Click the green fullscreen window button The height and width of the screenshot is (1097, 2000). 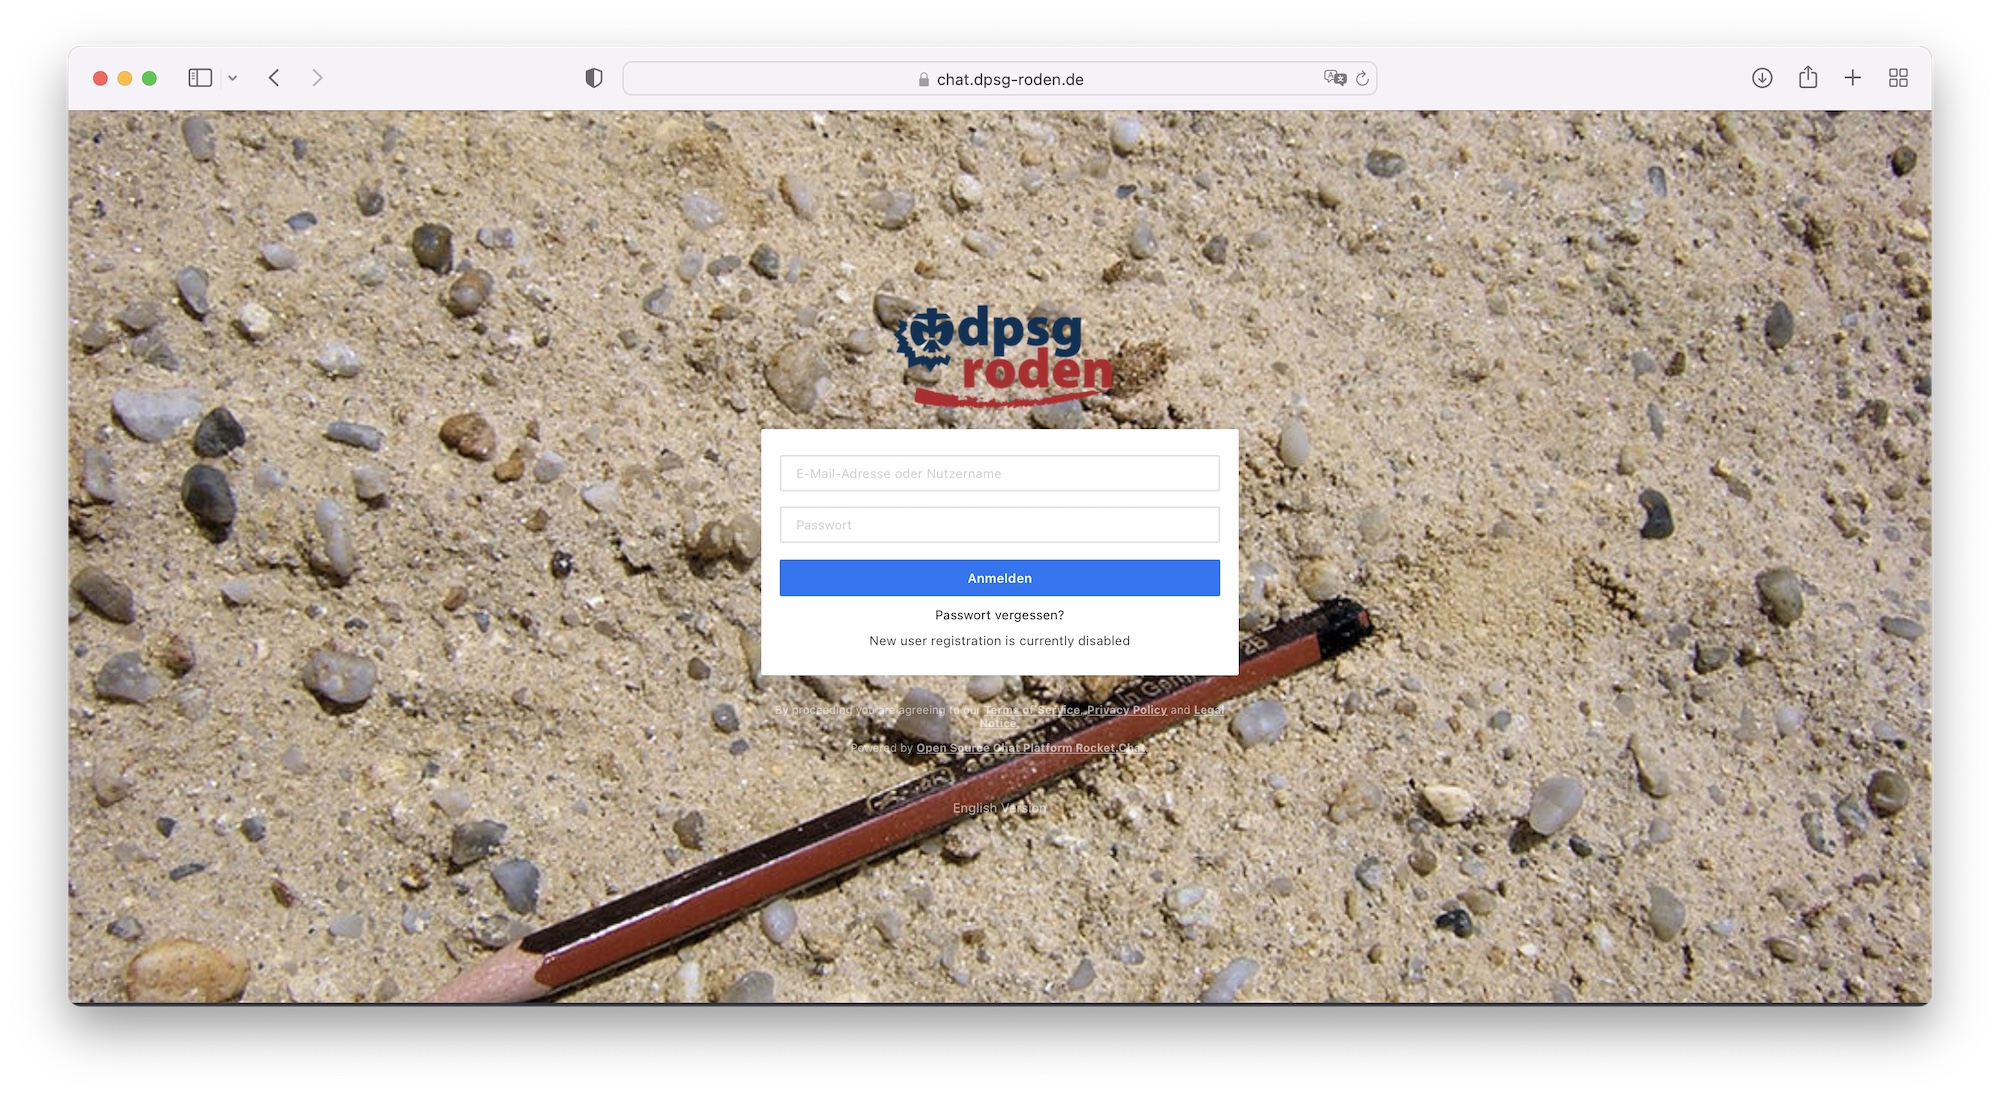(149, 78)
